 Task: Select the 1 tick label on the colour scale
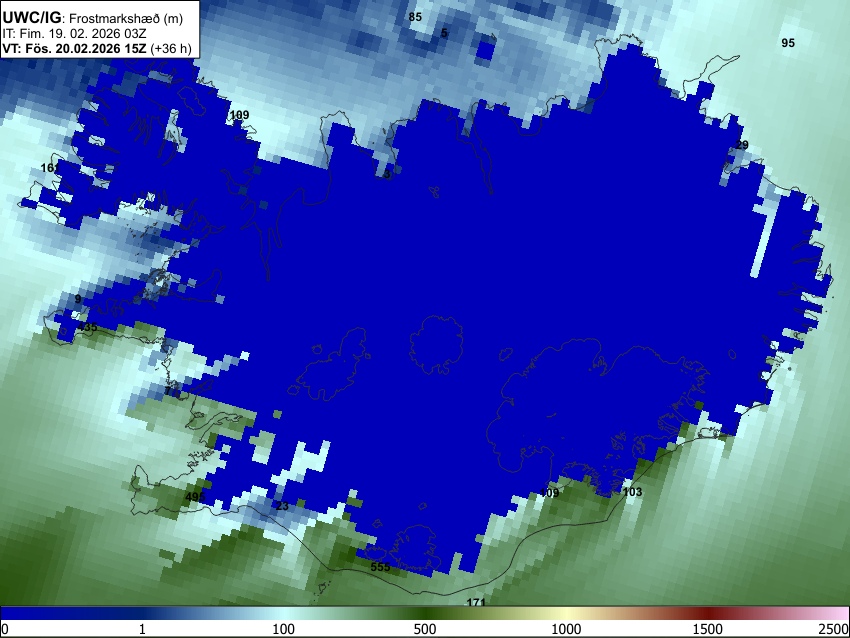point(142,629)
